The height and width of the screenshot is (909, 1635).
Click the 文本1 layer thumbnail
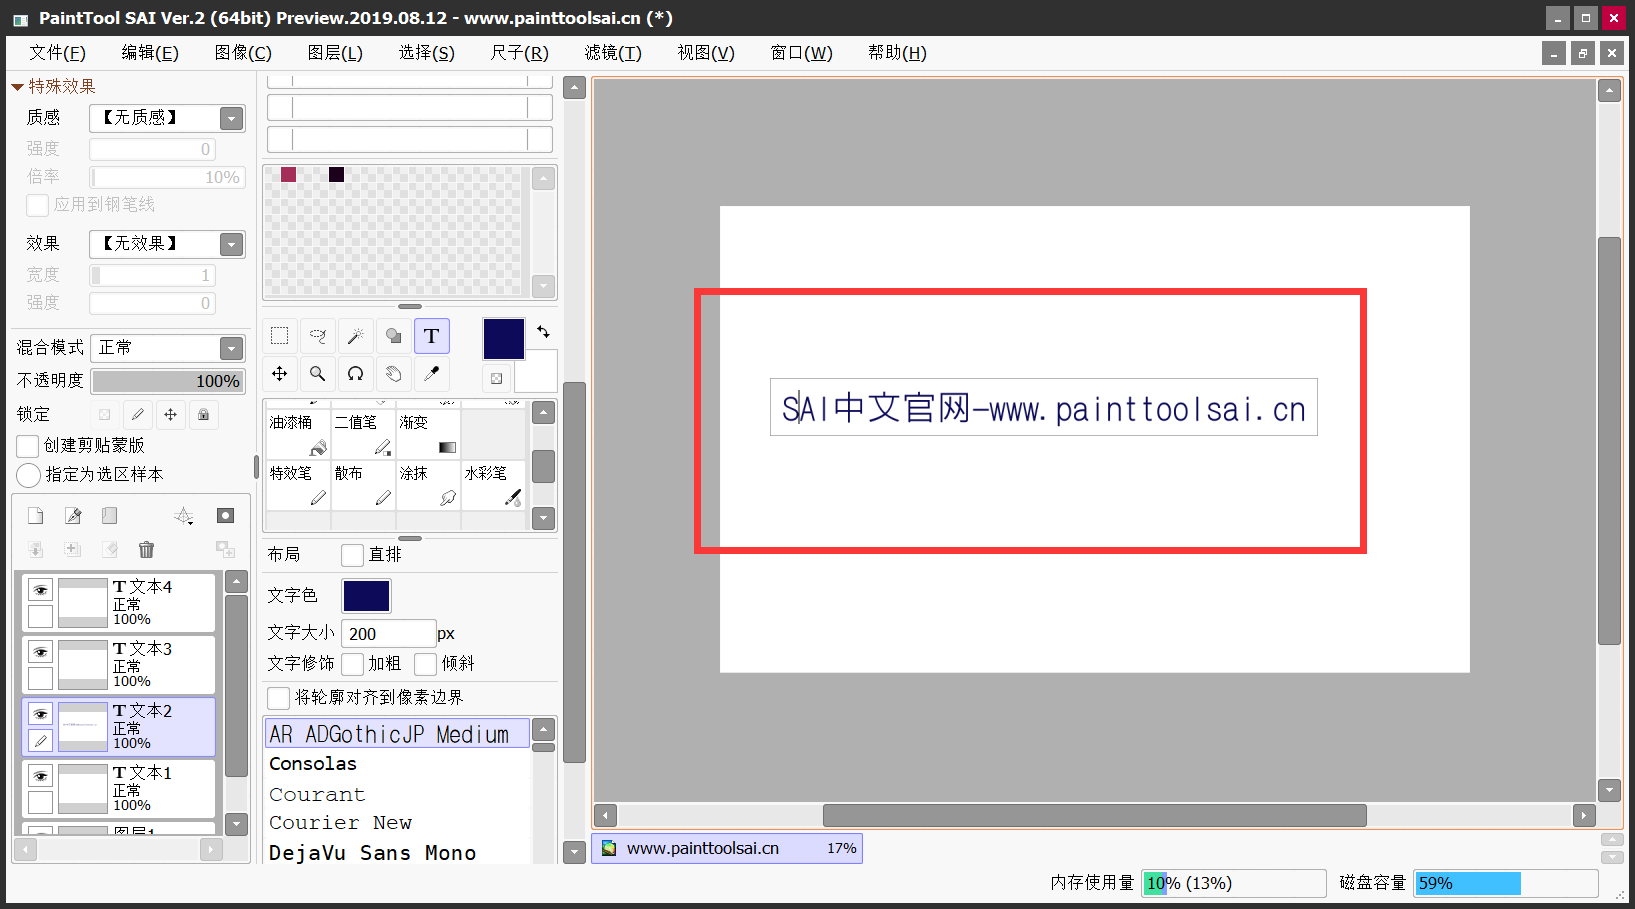coord(83,790)
